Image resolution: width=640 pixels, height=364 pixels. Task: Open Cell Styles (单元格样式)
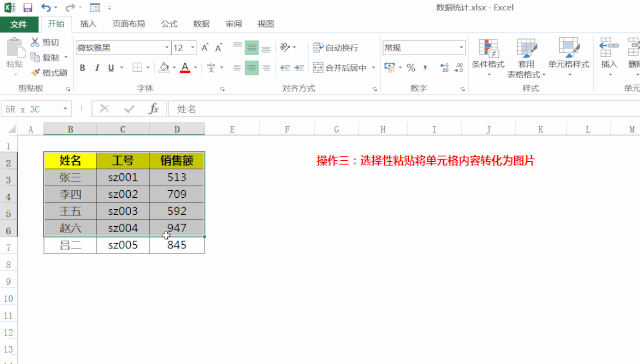569,58
